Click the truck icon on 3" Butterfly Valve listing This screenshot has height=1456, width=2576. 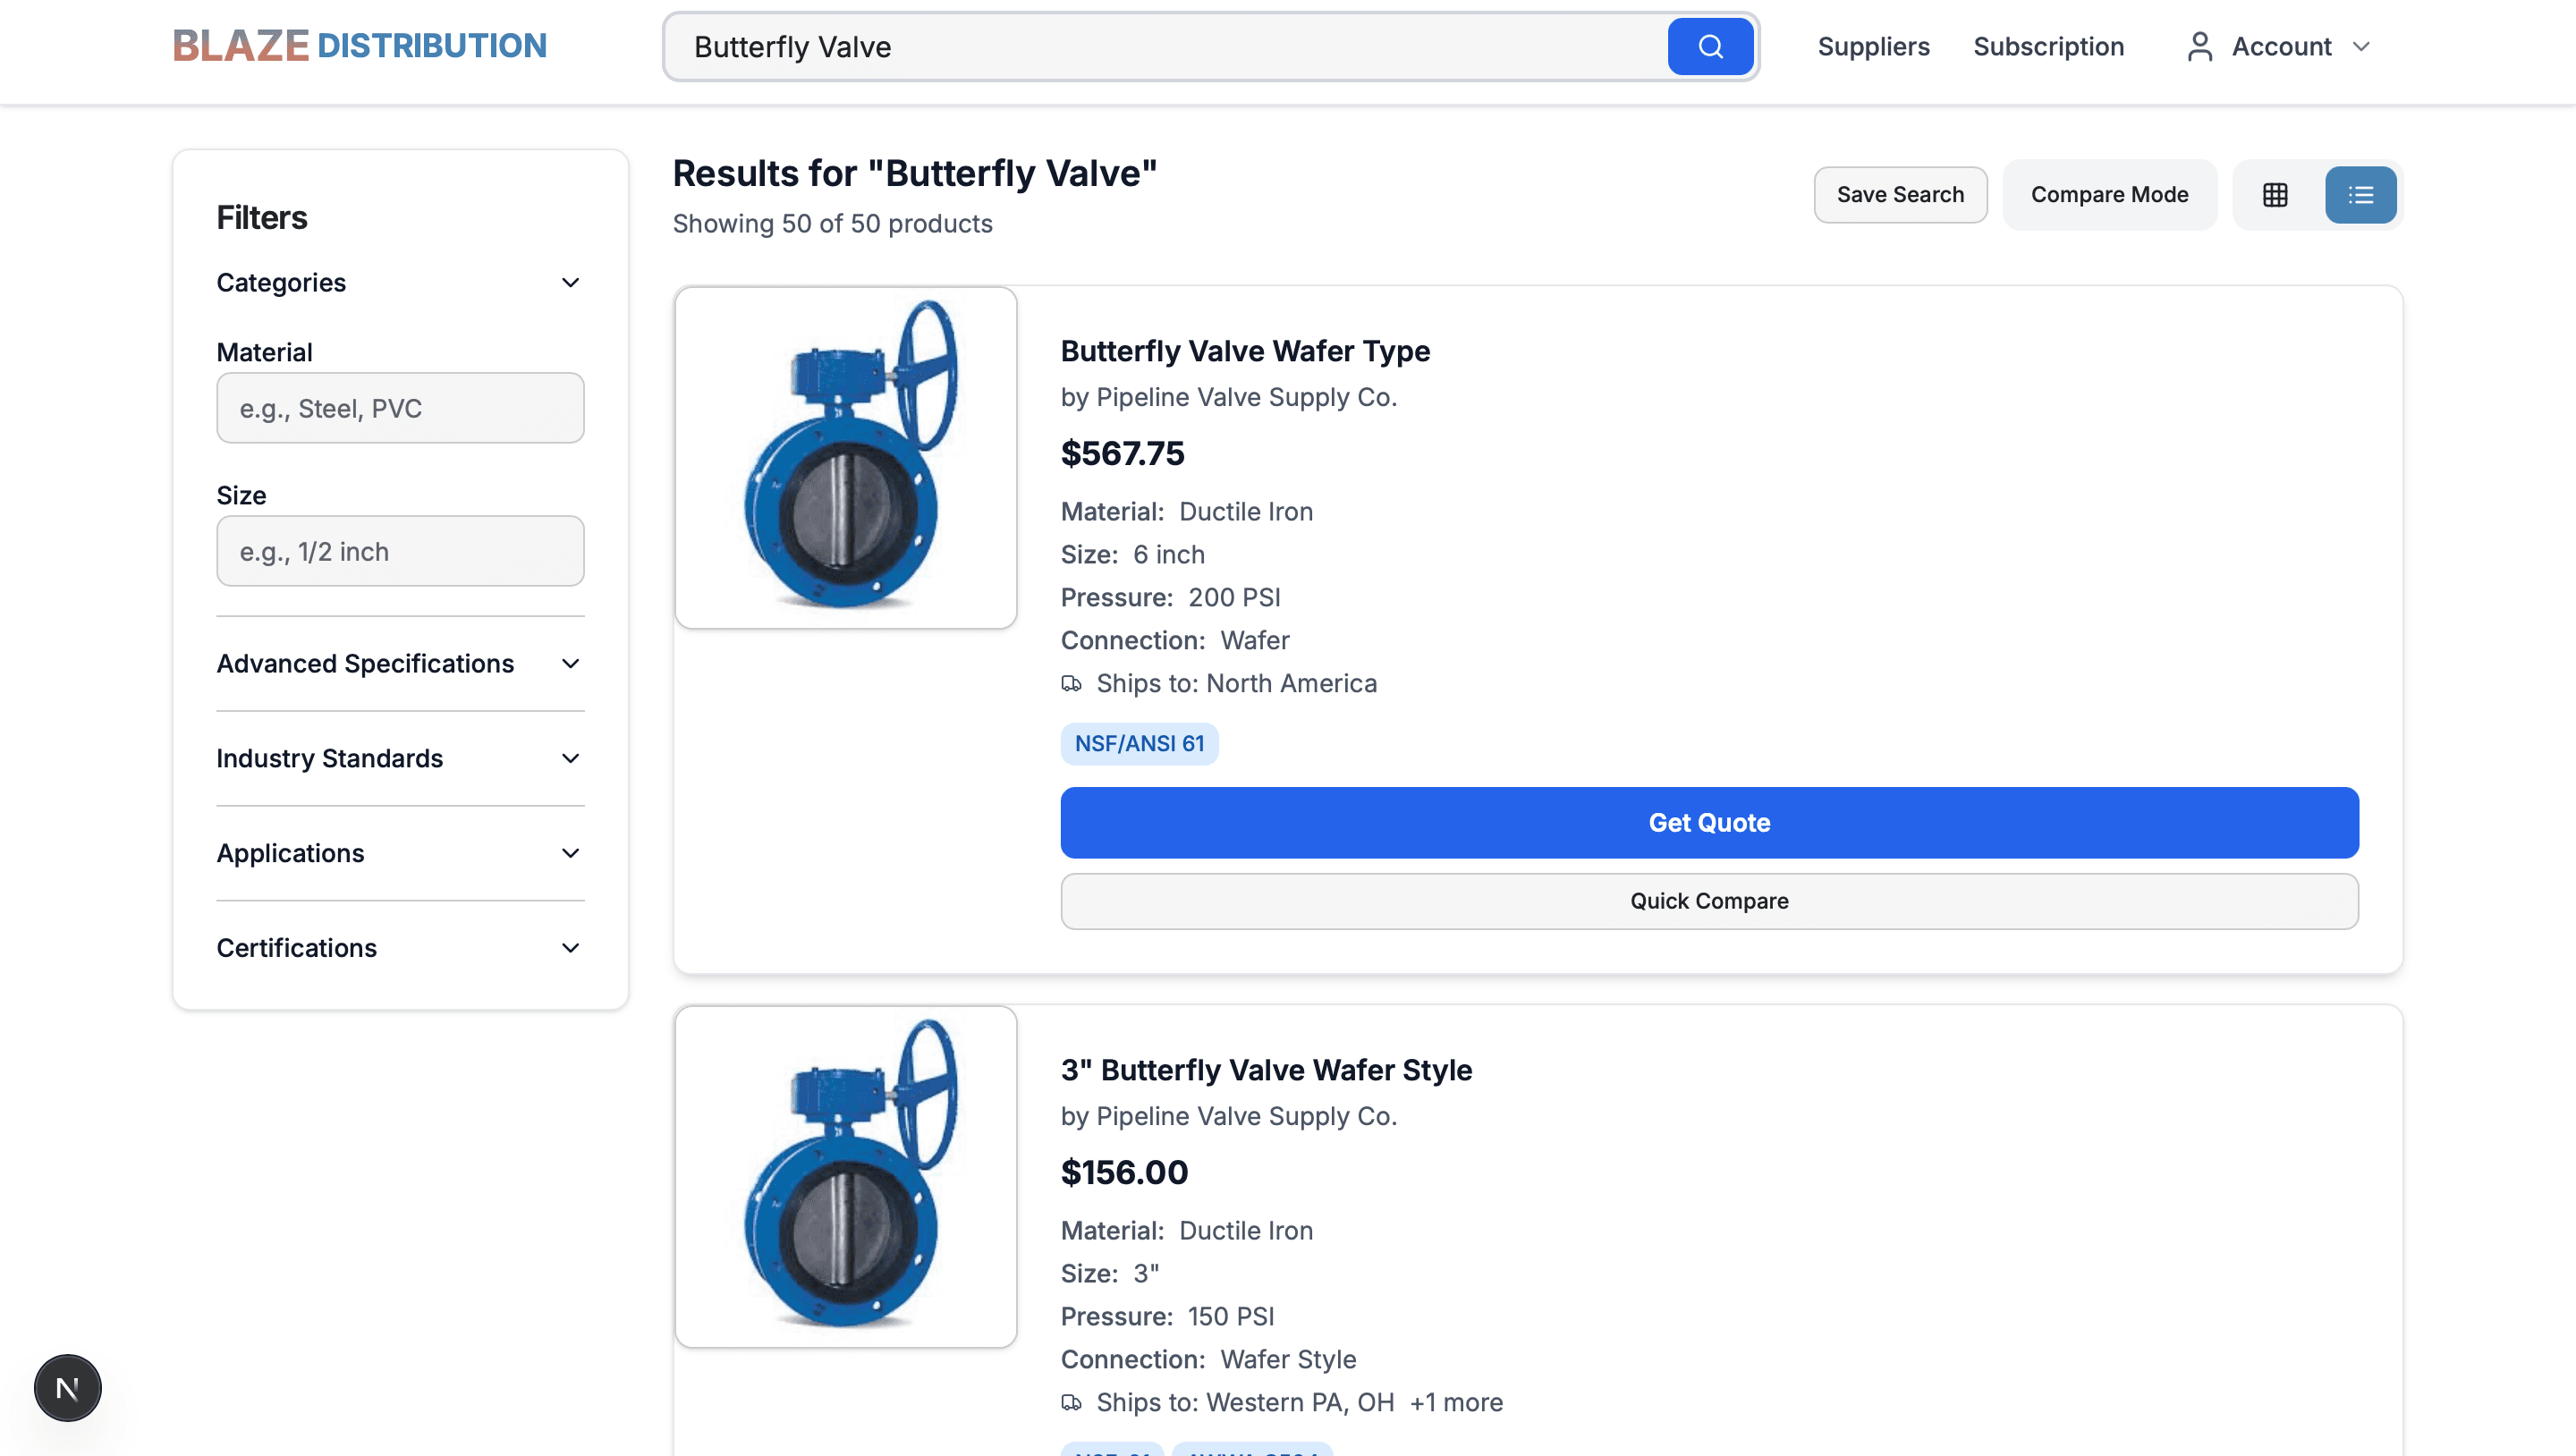(x=1072, y=1402)
